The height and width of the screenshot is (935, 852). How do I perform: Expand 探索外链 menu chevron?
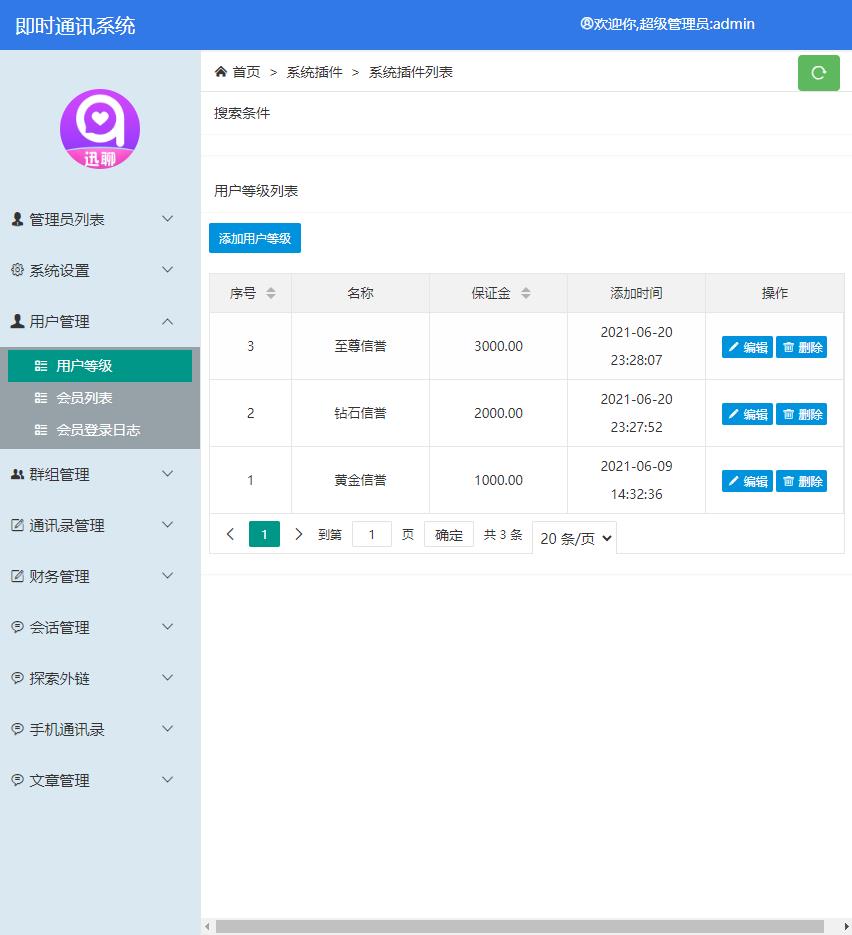[x=168, y=677]
